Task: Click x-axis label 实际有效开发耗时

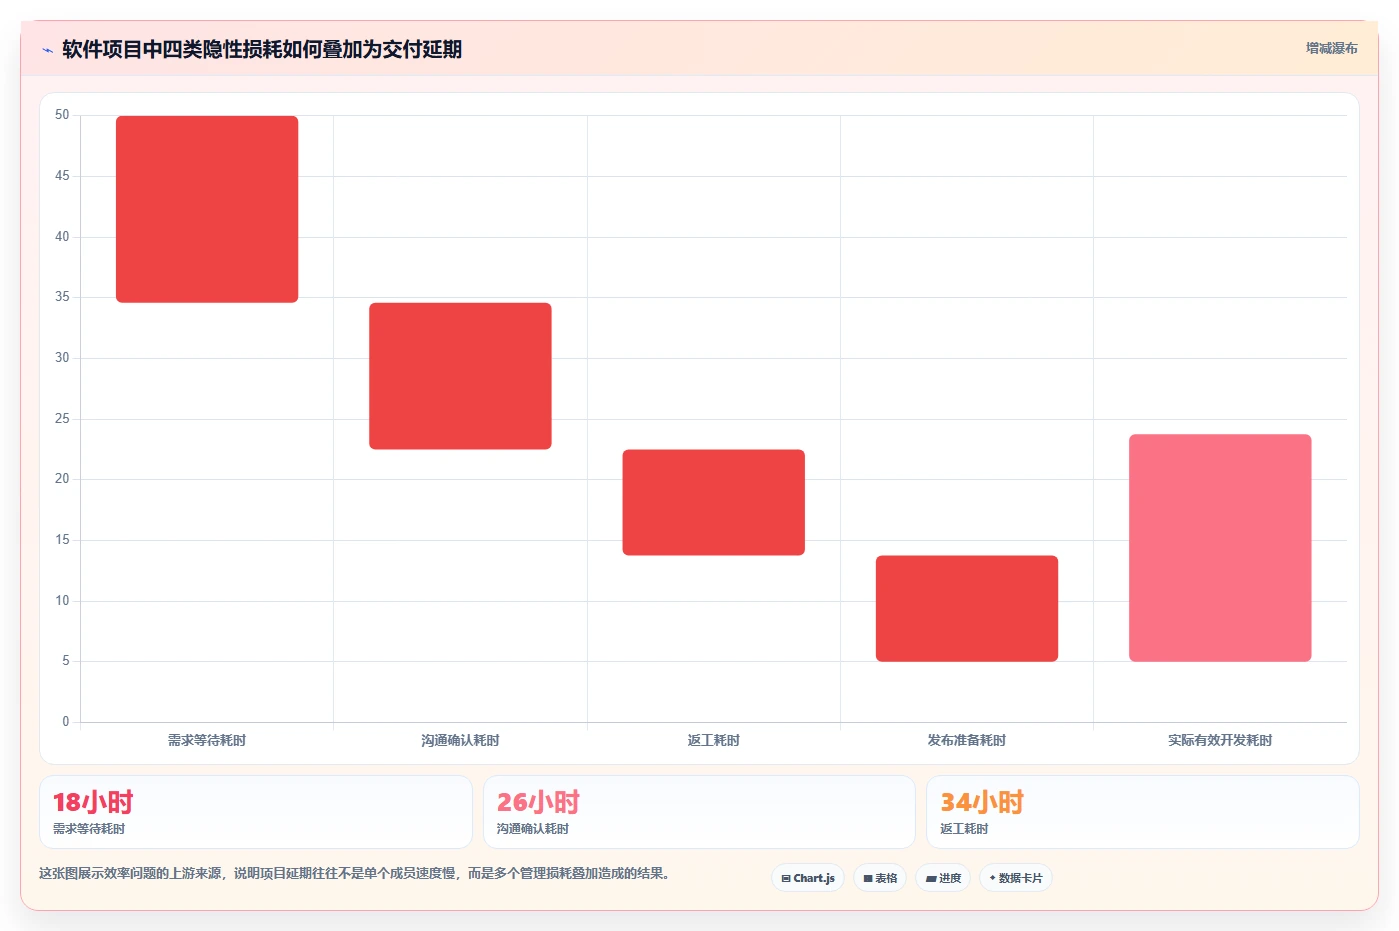Action: pyautogui.click(x=1220, y=740)
